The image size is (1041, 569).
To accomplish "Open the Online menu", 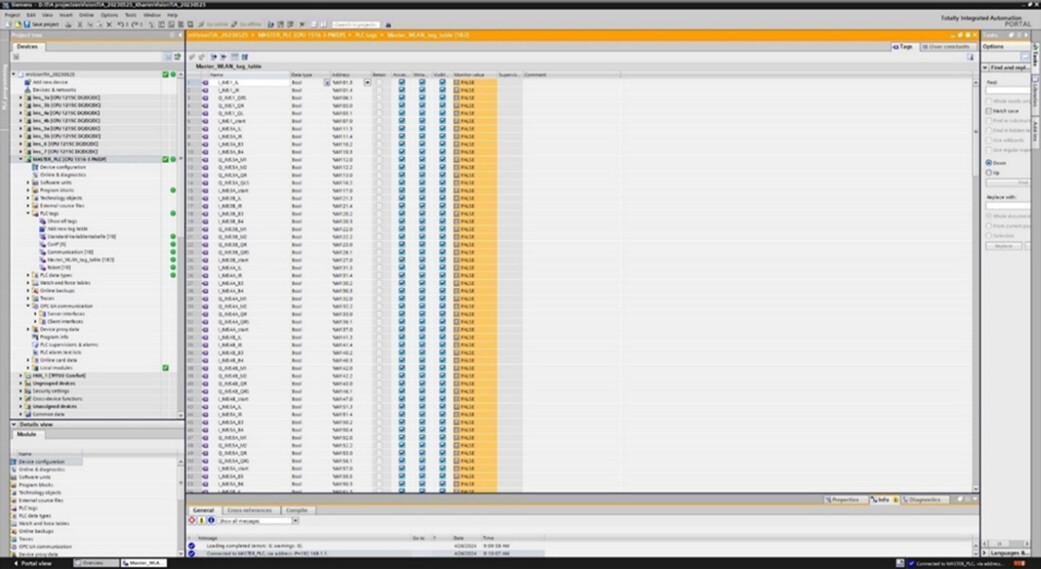I will (86, 15).
